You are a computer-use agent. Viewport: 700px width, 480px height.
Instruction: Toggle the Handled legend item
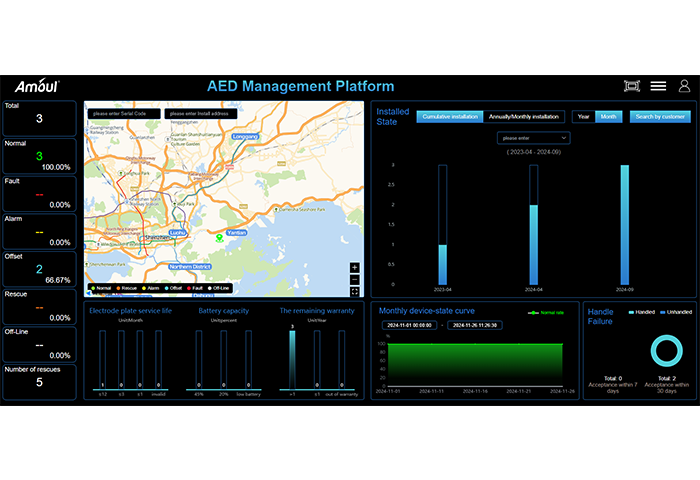[643, 312]
